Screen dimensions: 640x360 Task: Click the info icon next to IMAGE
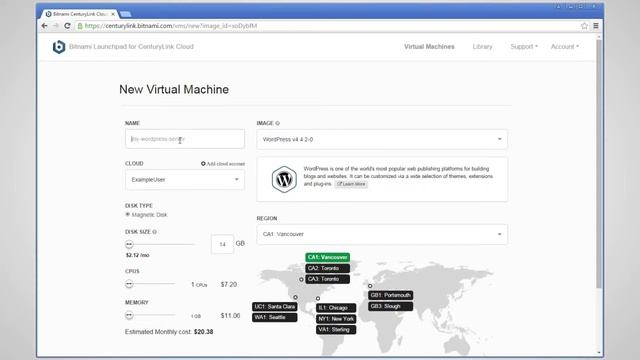[x=278, y=123]
